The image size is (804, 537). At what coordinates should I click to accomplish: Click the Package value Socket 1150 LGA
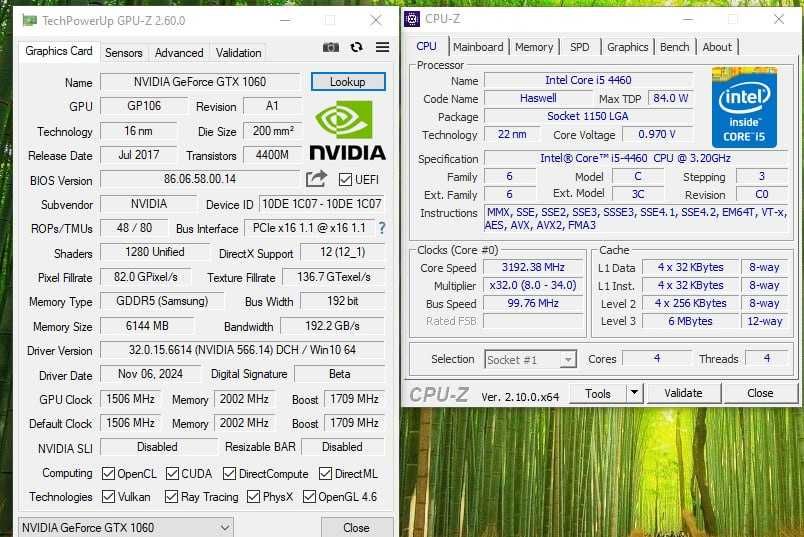(588, 116)
